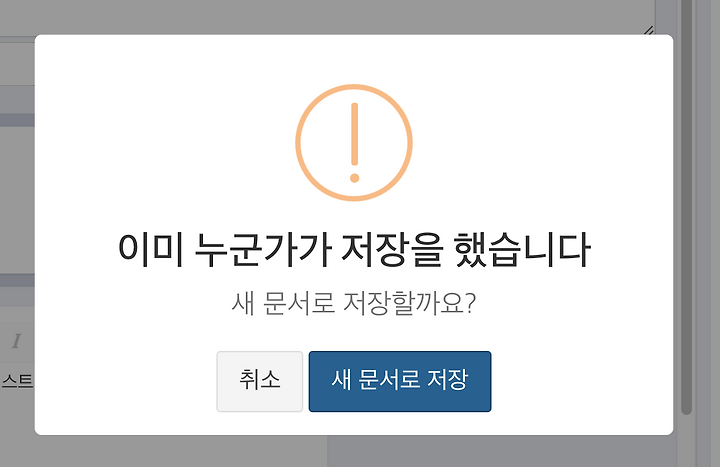Viewport: 720px width, 467px height.
Task: Click the textarea resize handle behind dialog
Action: point(649,30)
